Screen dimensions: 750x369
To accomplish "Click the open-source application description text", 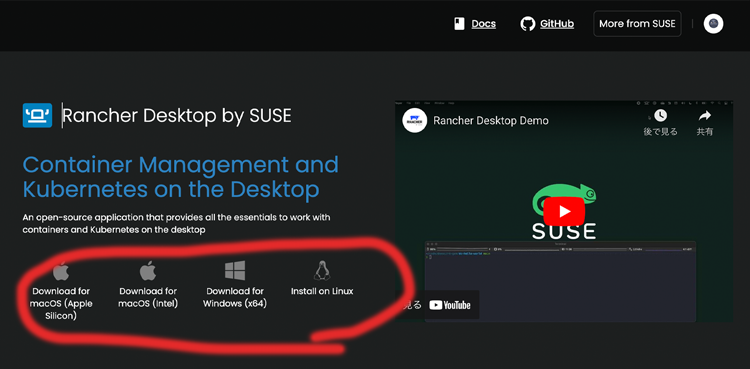I will tap(176, 224).
